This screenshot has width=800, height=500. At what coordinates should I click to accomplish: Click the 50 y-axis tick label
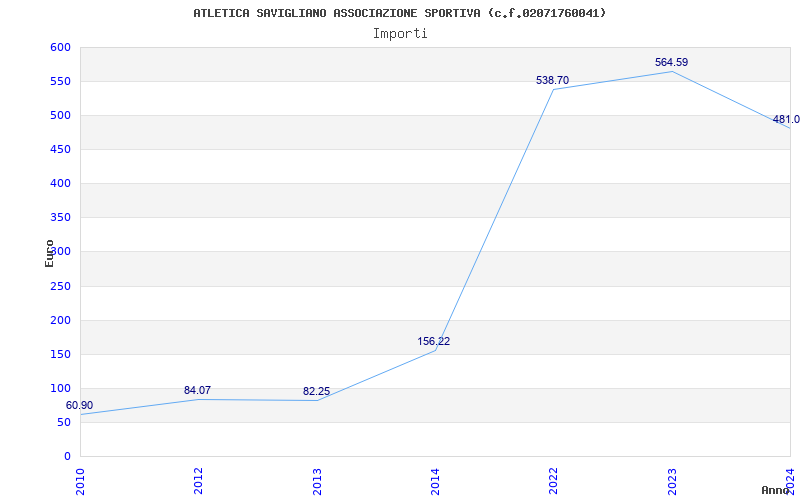click(63, 422)
